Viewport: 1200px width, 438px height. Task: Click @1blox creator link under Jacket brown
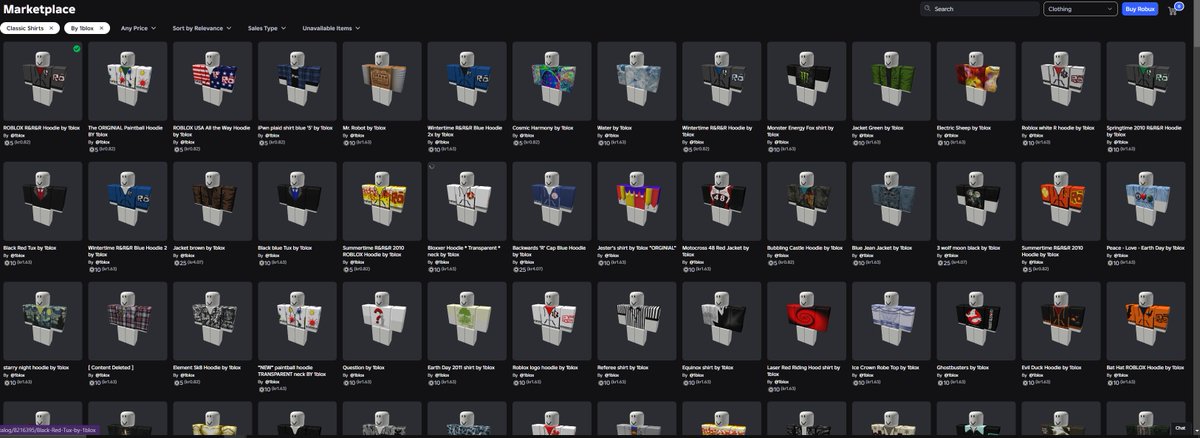point(187,256)
